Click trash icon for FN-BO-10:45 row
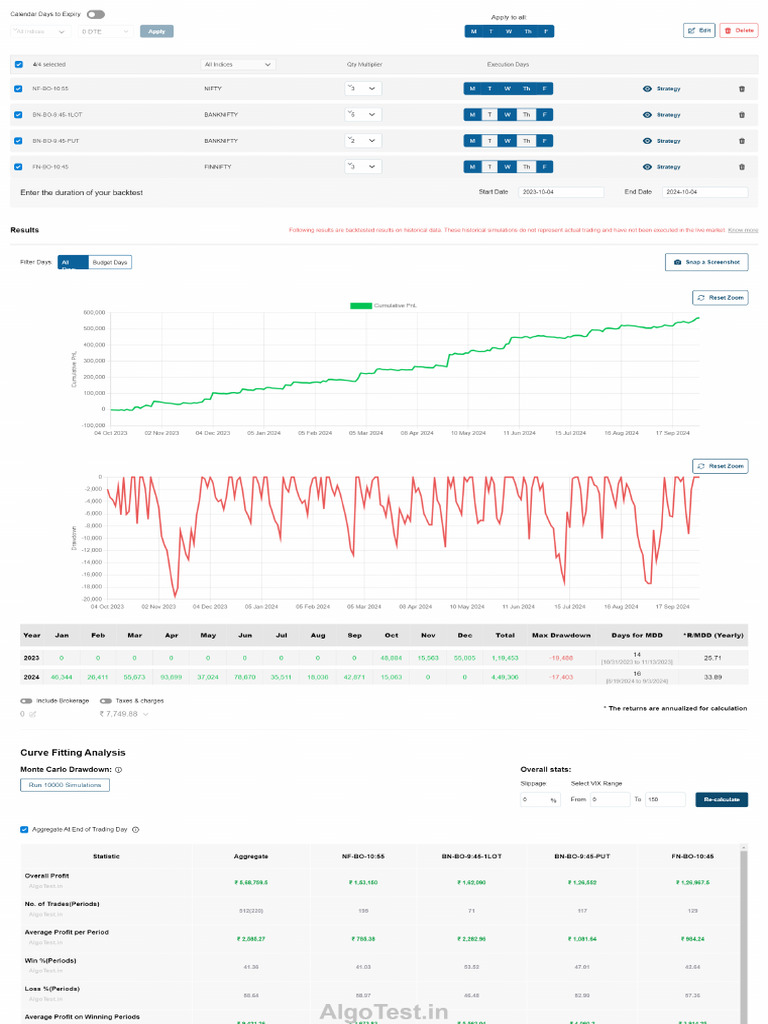 point(741,167)
